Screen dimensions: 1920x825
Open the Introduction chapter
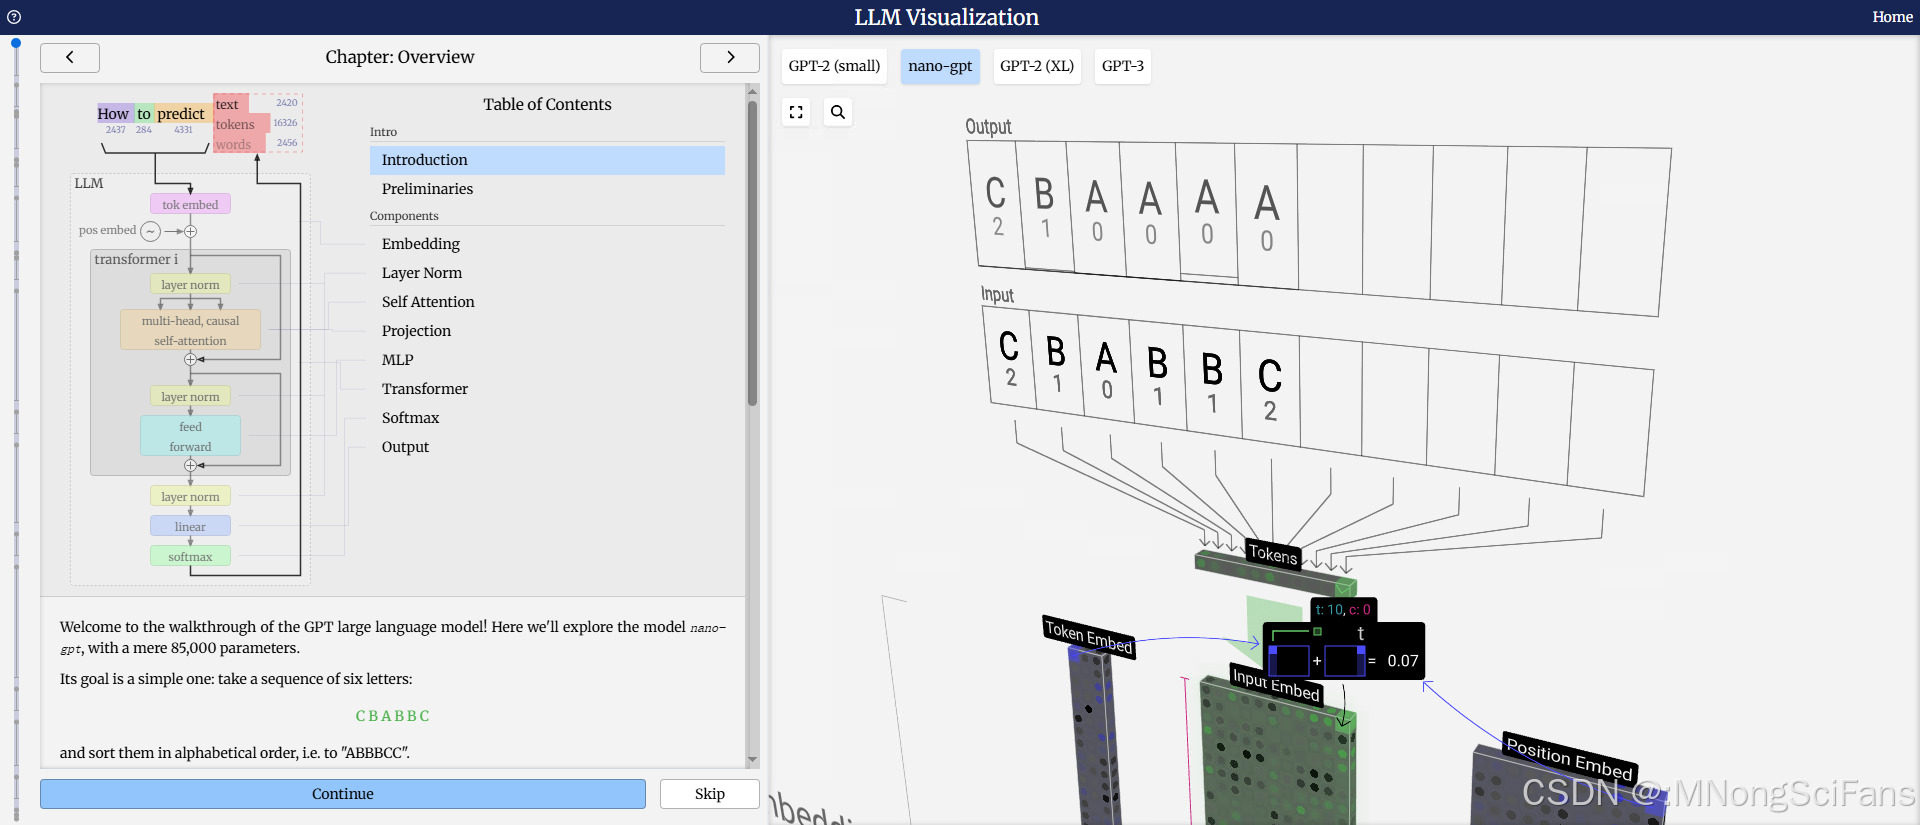pyautogui.click(x=547, y=160)
